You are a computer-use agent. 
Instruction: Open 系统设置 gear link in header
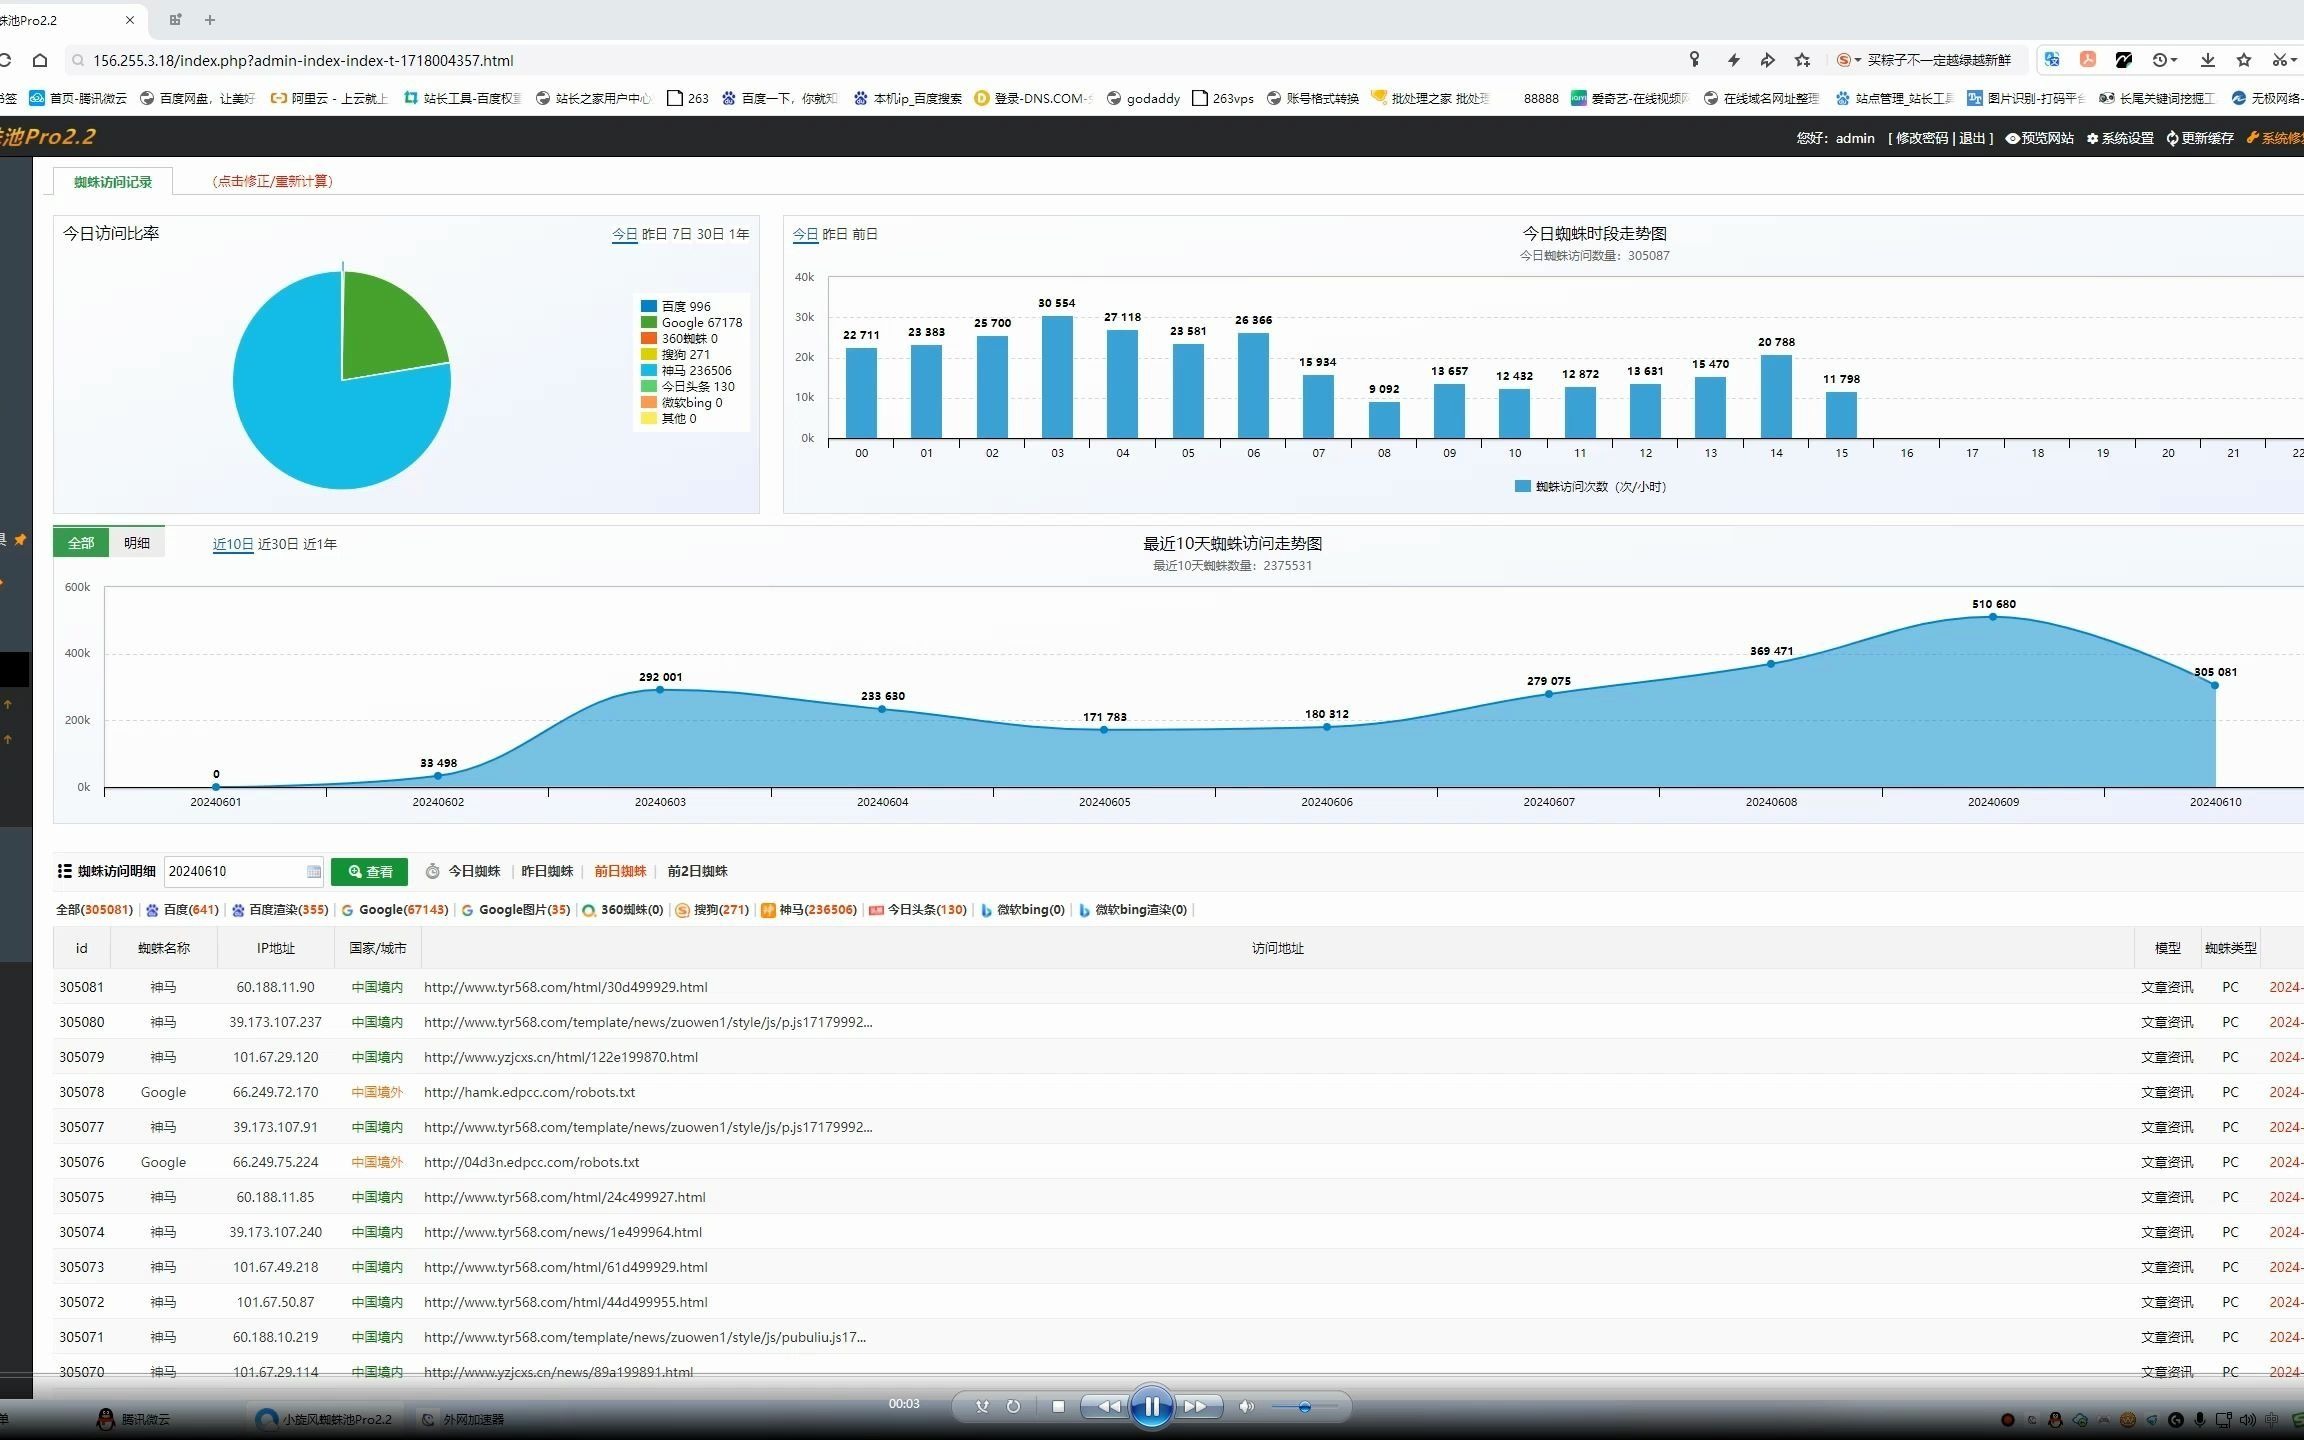[x=2120, y=138]
